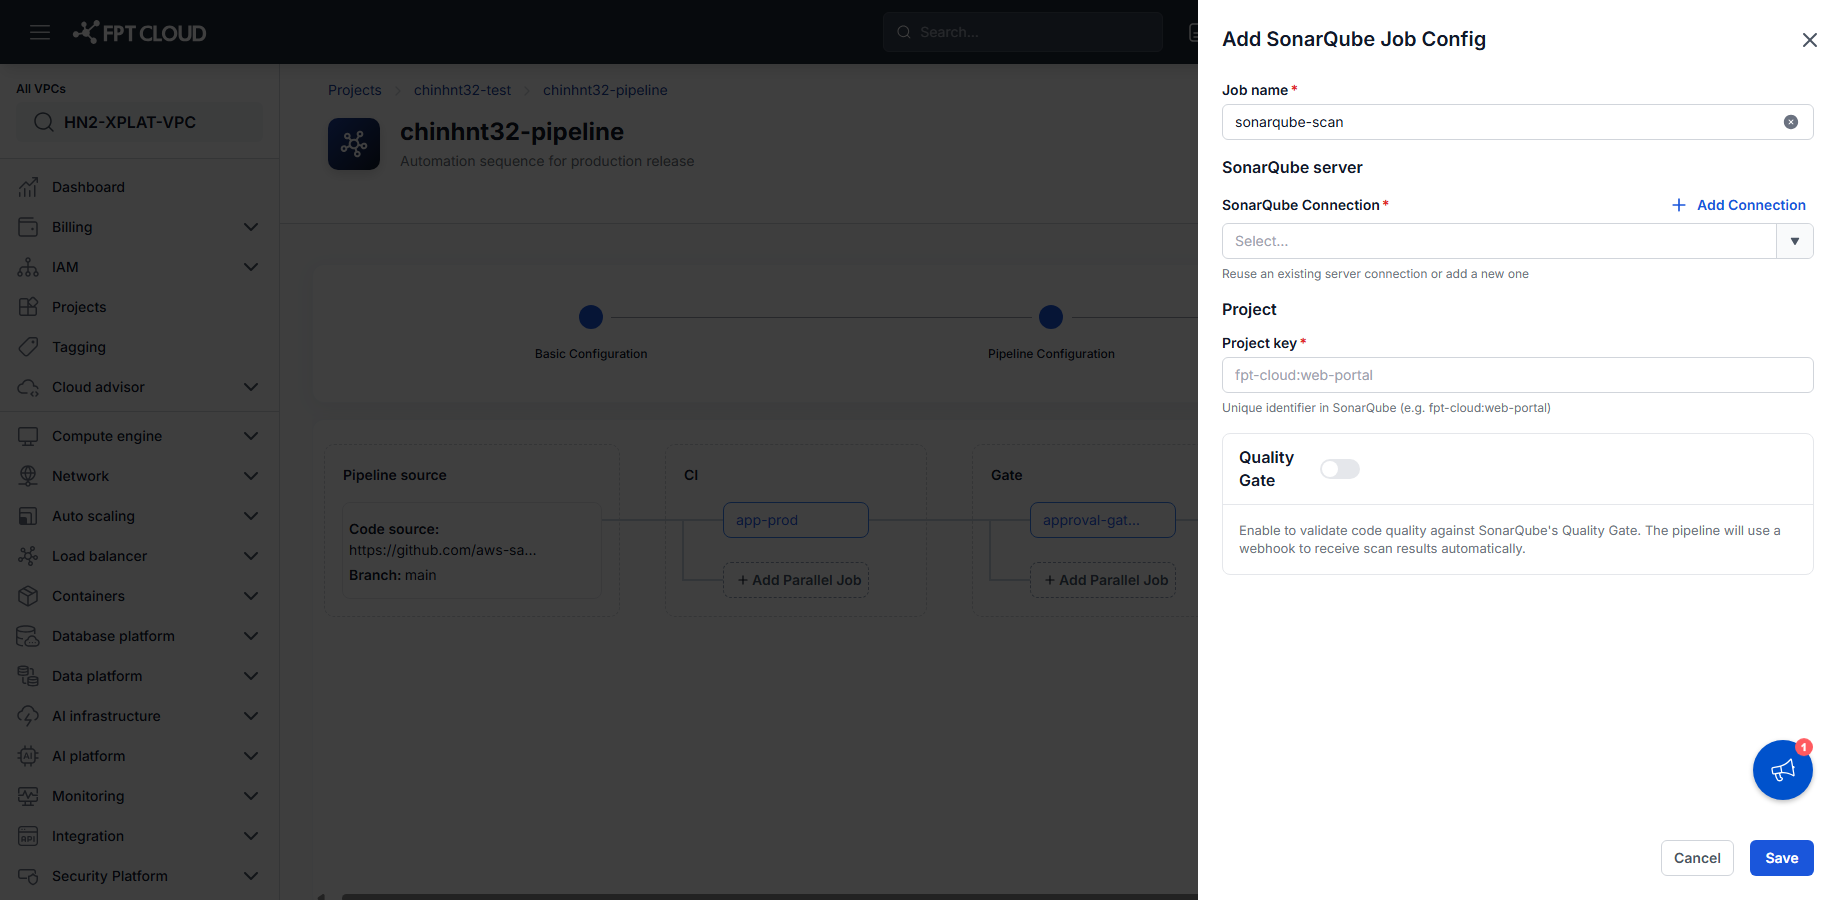Viewport: 1838px width, 900px height.
Task: Expand the Billing menu chevron
Action: (x=251, y=227)
